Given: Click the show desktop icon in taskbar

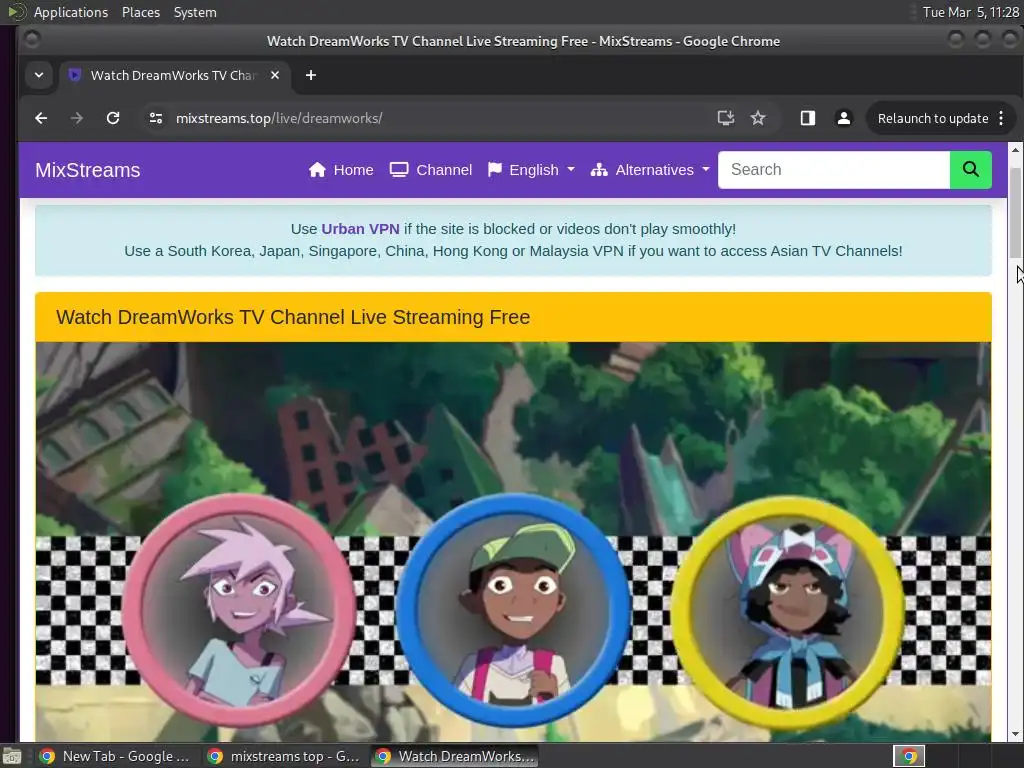Looking at the screenshot, I should point(12,756).
